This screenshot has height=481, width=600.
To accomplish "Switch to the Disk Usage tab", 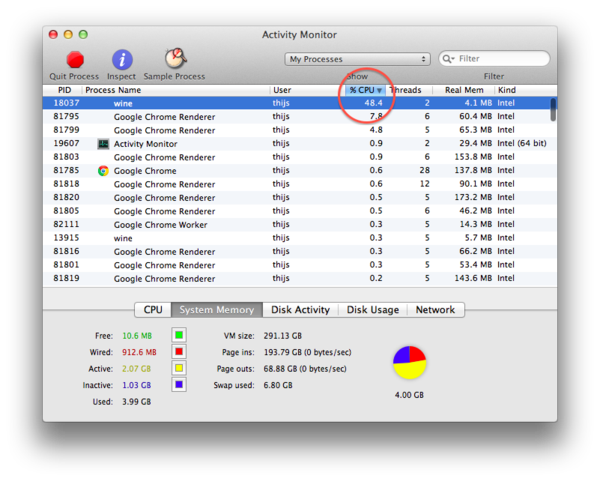I will click(x=373, y=310).
